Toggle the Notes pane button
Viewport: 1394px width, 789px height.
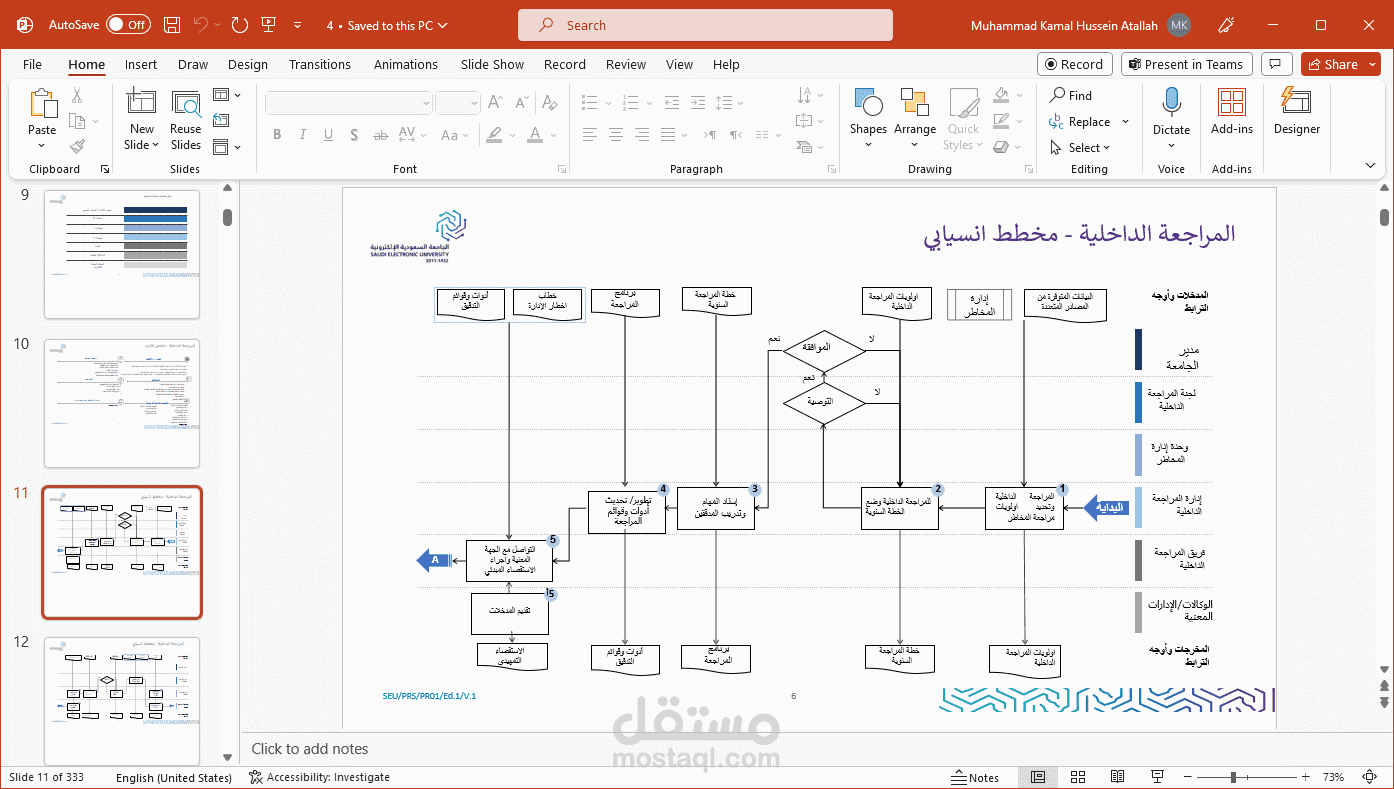coord(975,777)
